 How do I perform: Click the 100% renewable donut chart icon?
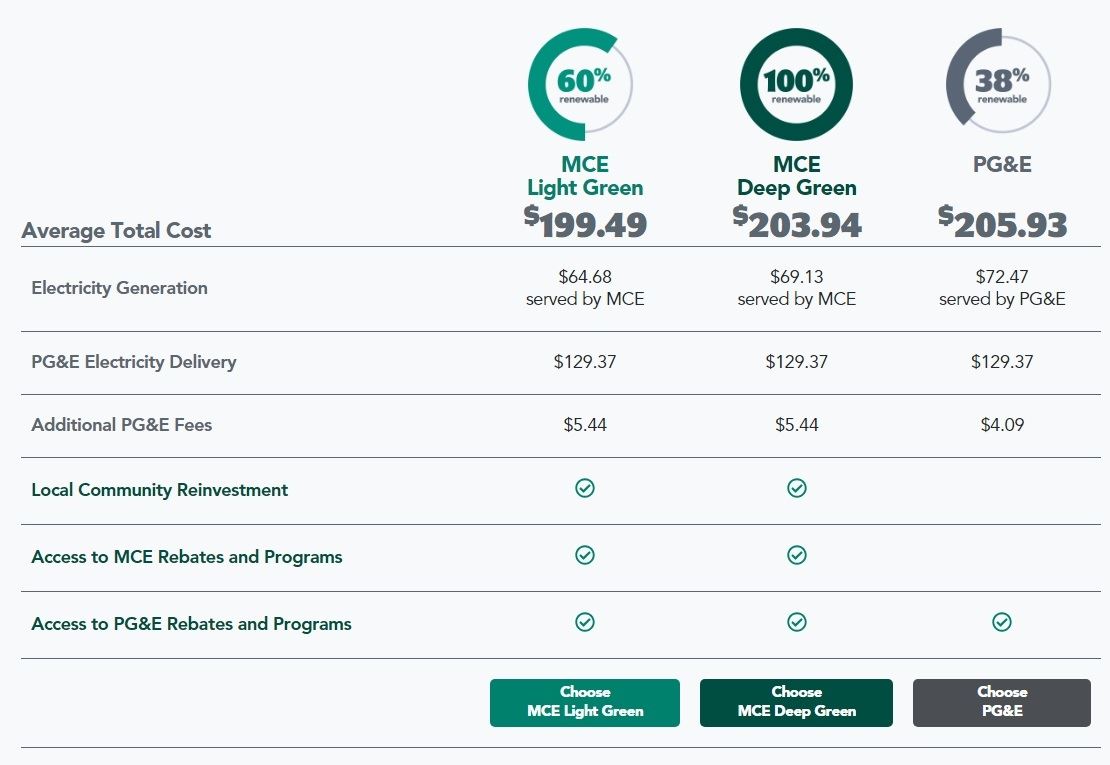796,85
